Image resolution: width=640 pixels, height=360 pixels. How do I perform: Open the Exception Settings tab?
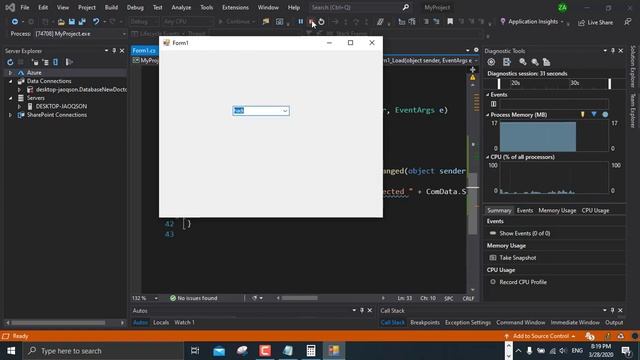click(x=468, y=322)
